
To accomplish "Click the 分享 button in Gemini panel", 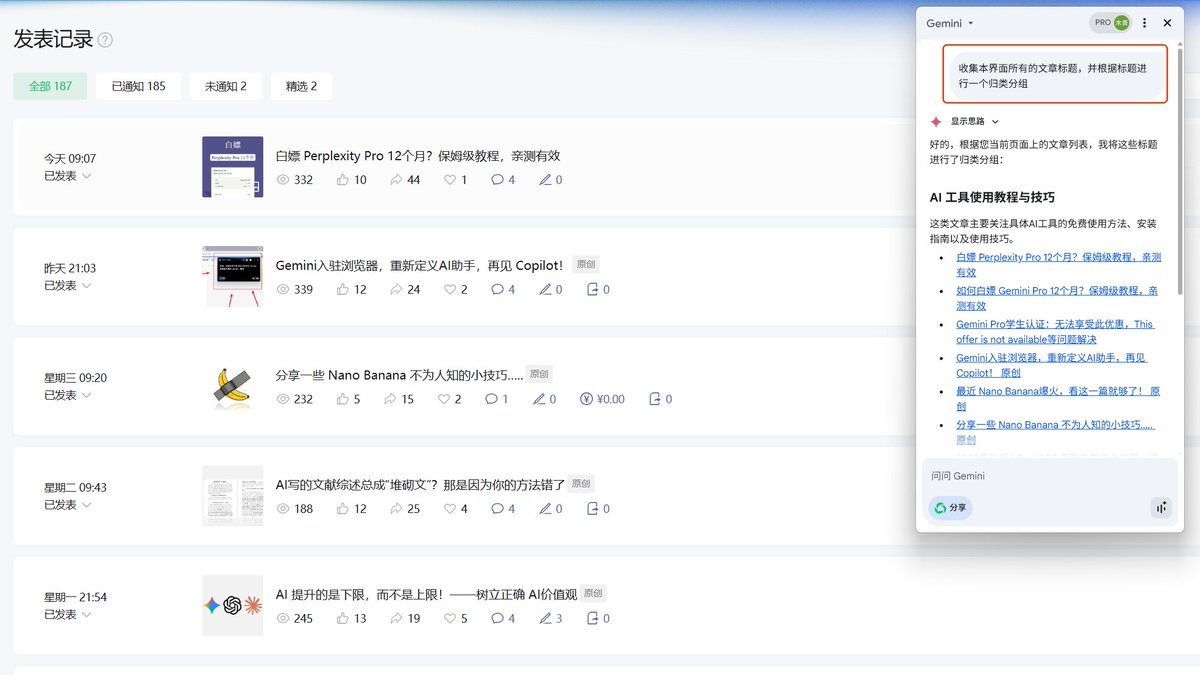I will click(x=950, y=508).
